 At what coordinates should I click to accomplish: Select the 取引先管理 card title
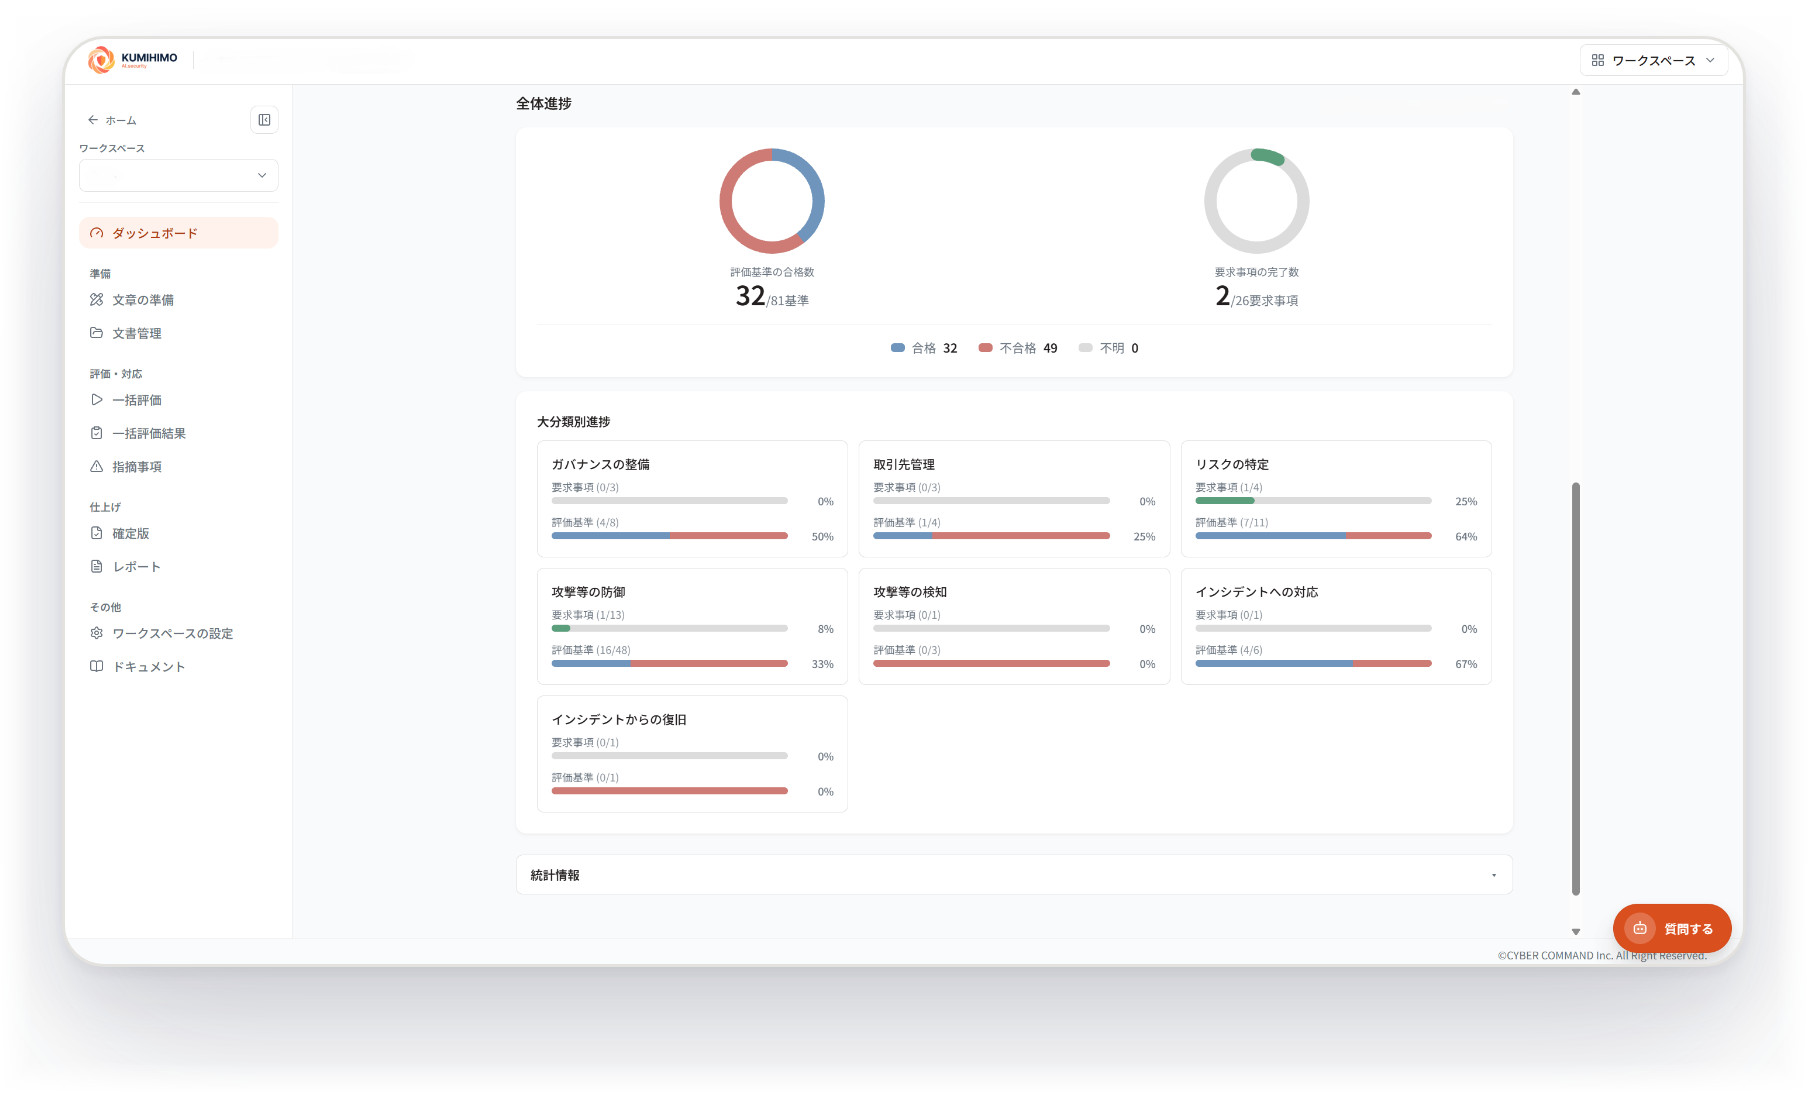904,465
